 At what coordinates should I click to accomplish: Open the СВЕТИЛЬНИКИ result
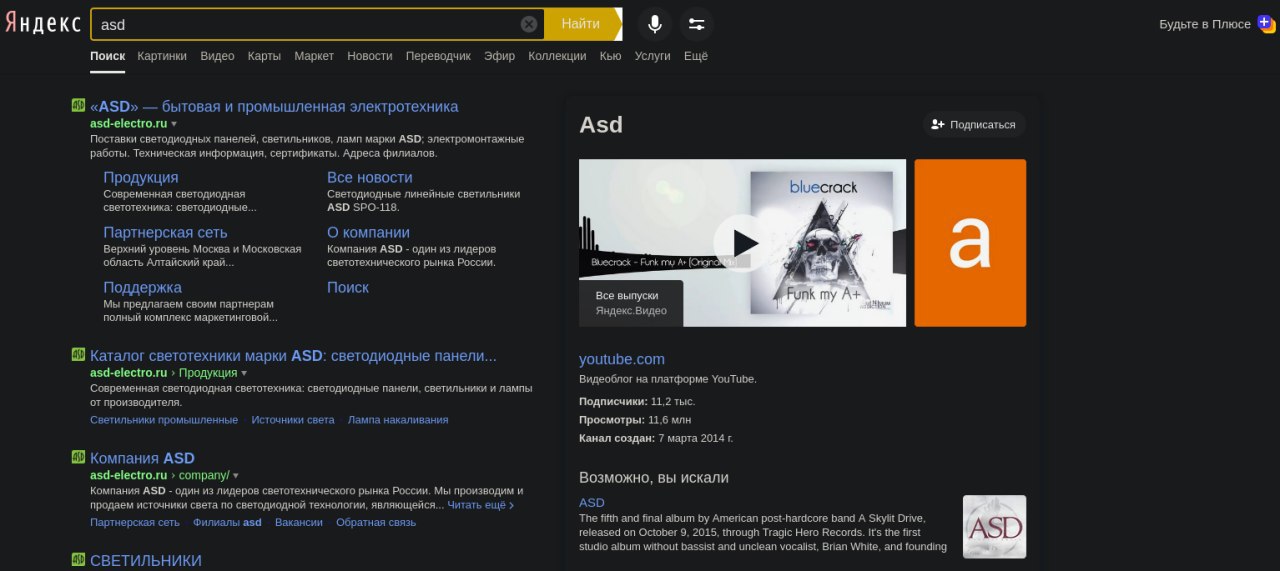[146, 560]
